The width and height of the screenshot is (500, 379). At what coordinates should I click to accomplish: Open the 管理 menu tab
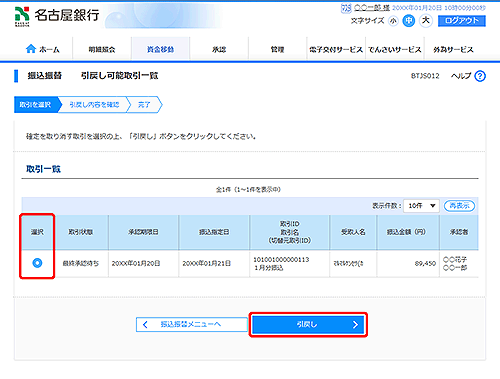[x=277, y=49]
